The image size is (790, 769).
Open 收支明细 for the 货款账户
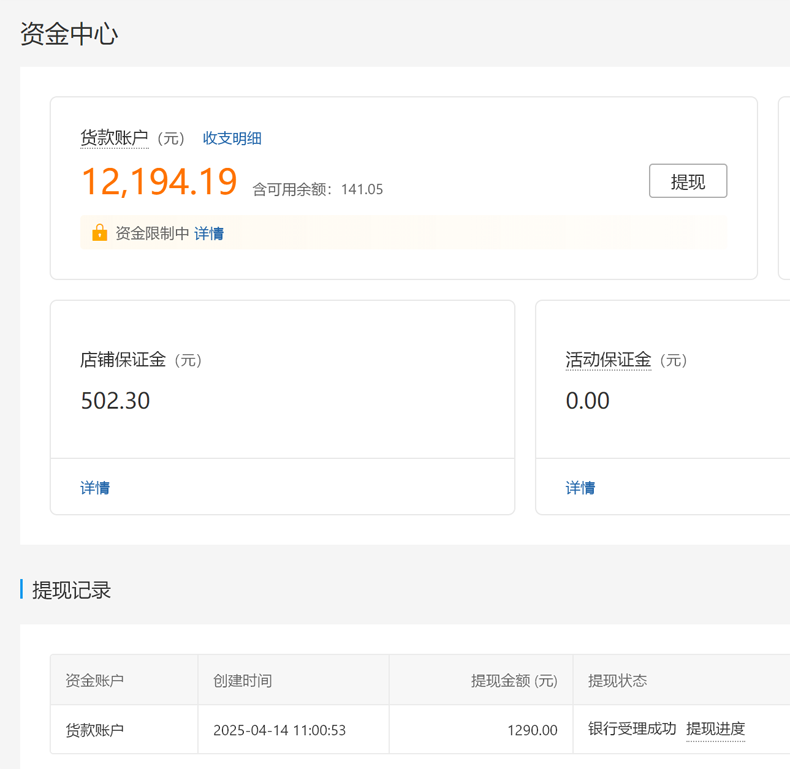[x=232, y=138]
